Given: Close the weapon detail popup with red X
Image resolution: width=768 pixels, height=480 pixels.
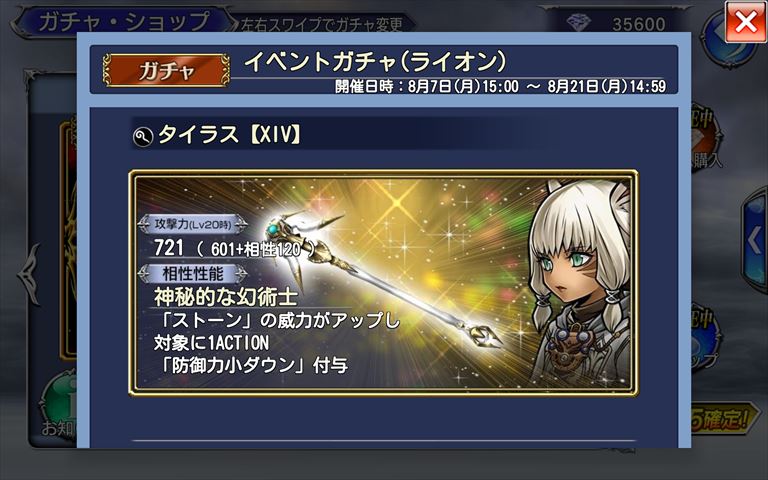Looking at the screenshot, I should (745, 22).
